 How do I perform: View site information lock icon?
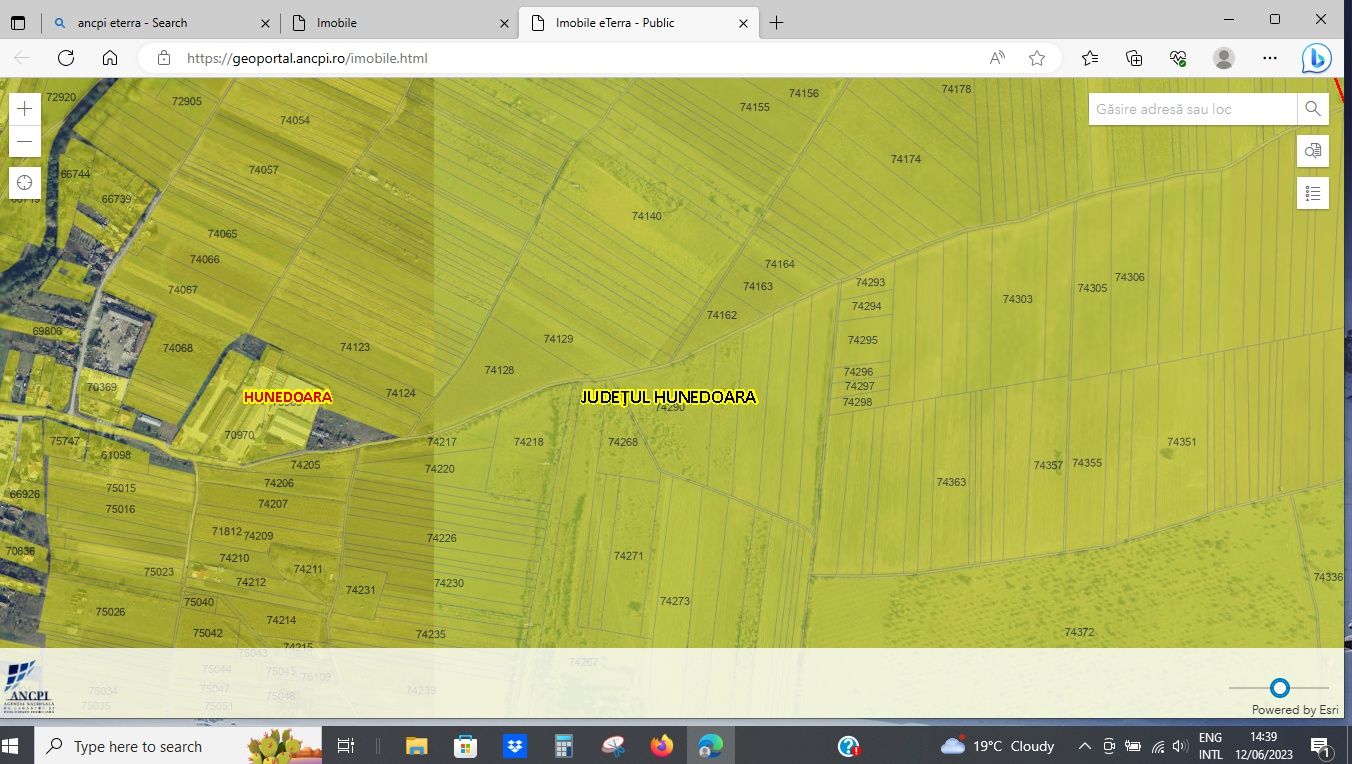pyautogui.click(x=164, y=58)
